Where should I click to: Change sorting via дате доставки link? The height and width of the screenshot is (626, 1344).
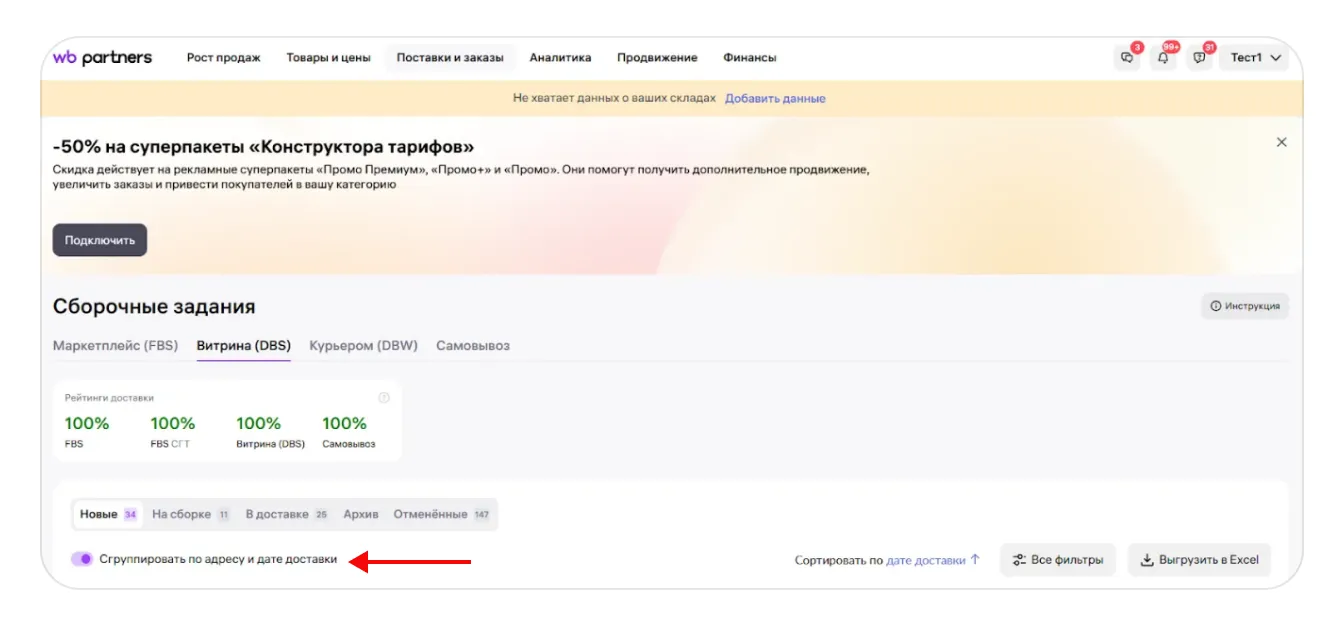[x=926, y=560]
